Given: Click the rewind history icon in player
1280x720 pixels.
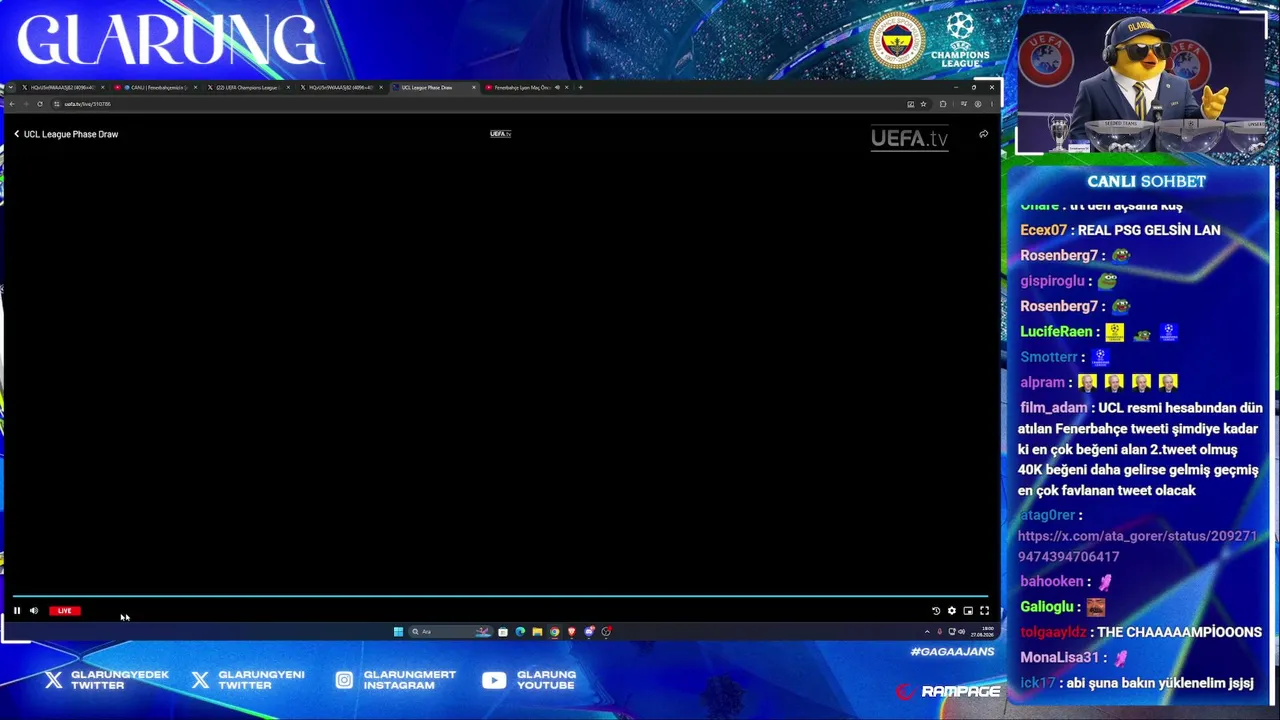Looking at the screenshot, I should tap(936, 610).
